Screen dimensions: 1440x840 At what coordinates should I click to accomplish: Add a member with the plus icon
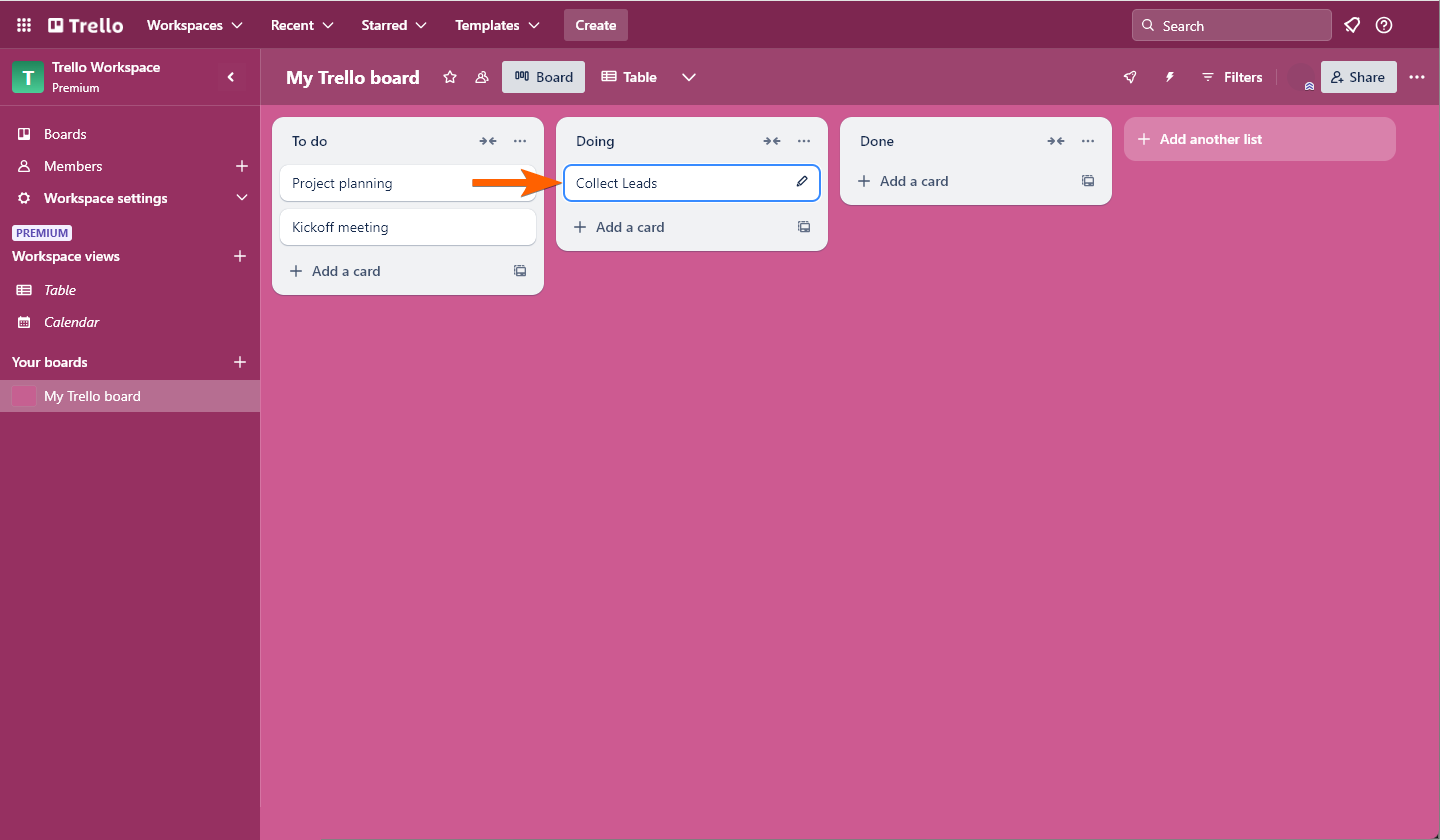pyautogui.click(x=241, y=166)
